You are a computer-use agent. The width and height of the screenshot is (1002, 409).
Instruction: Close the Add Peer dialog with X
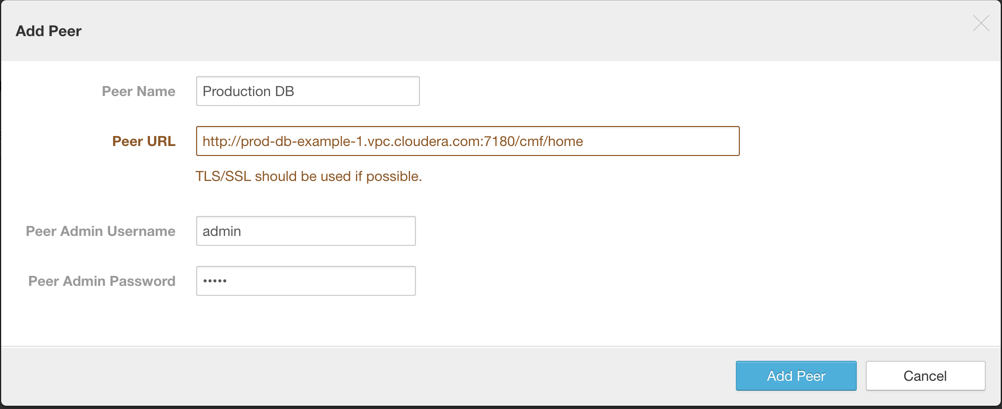point(980,23)
